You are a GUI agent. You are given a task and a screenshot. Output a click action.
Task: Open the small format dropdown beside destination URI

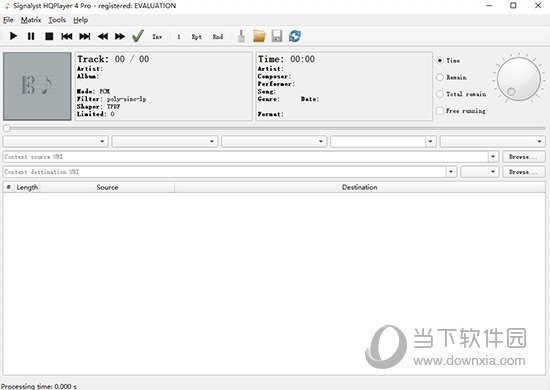(x=479, y=172)
